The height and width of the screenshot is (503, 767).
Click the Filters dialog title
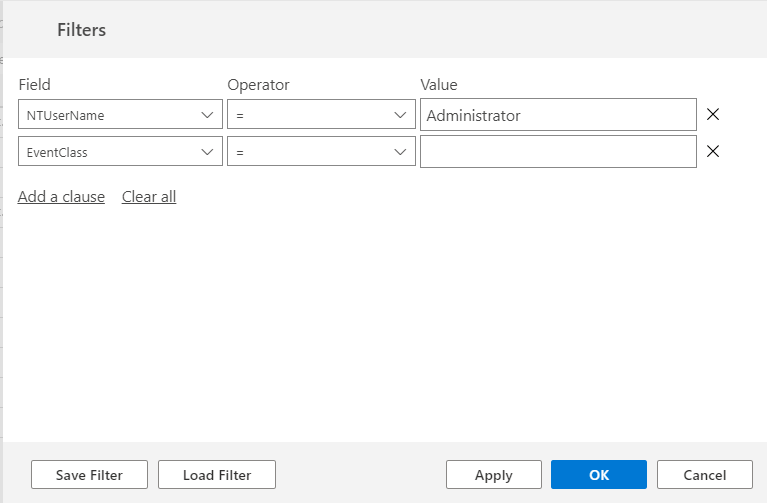pyautogui.click(x=81, y=30)
